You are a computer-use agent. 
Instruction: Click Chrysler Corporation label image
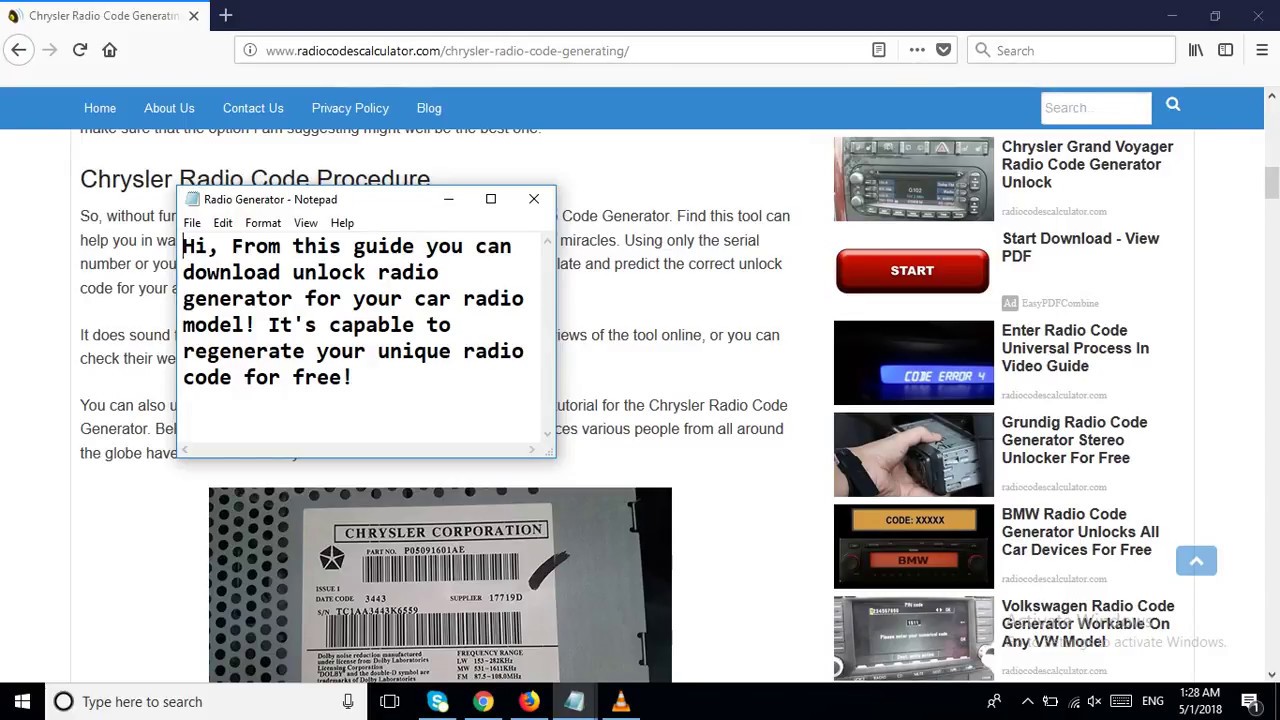pyautogui.click(x=440, y=585)
